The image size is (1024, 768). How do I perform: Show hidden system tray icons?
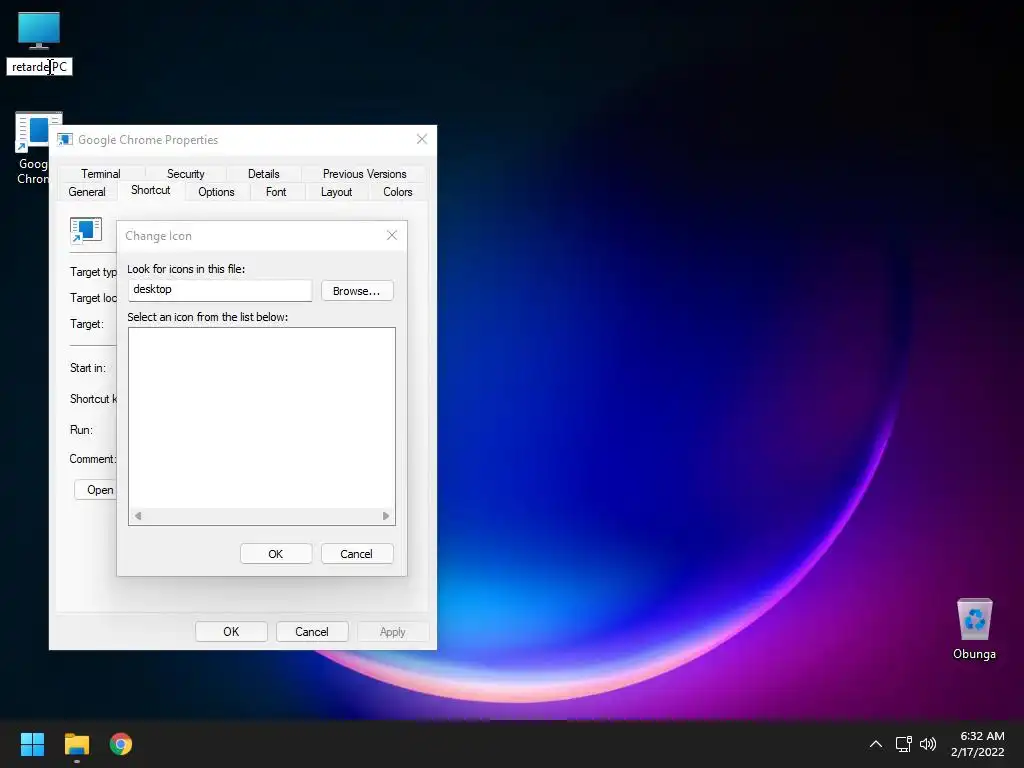[876, 744]
